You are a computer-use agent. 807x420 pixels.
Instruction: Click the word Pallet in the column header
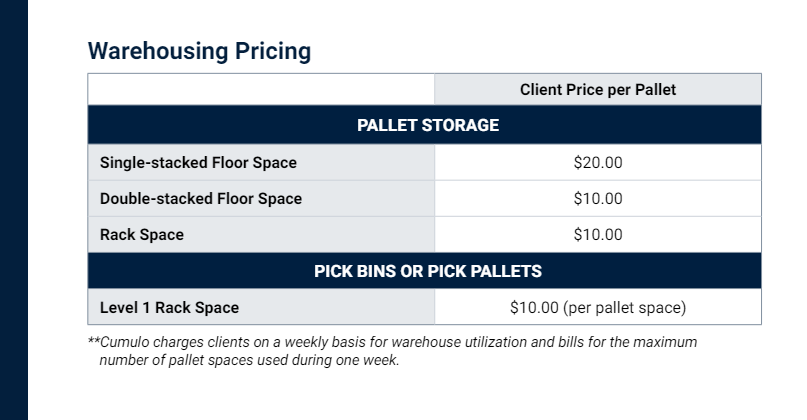pyautogui.click(x=655, y=90)
